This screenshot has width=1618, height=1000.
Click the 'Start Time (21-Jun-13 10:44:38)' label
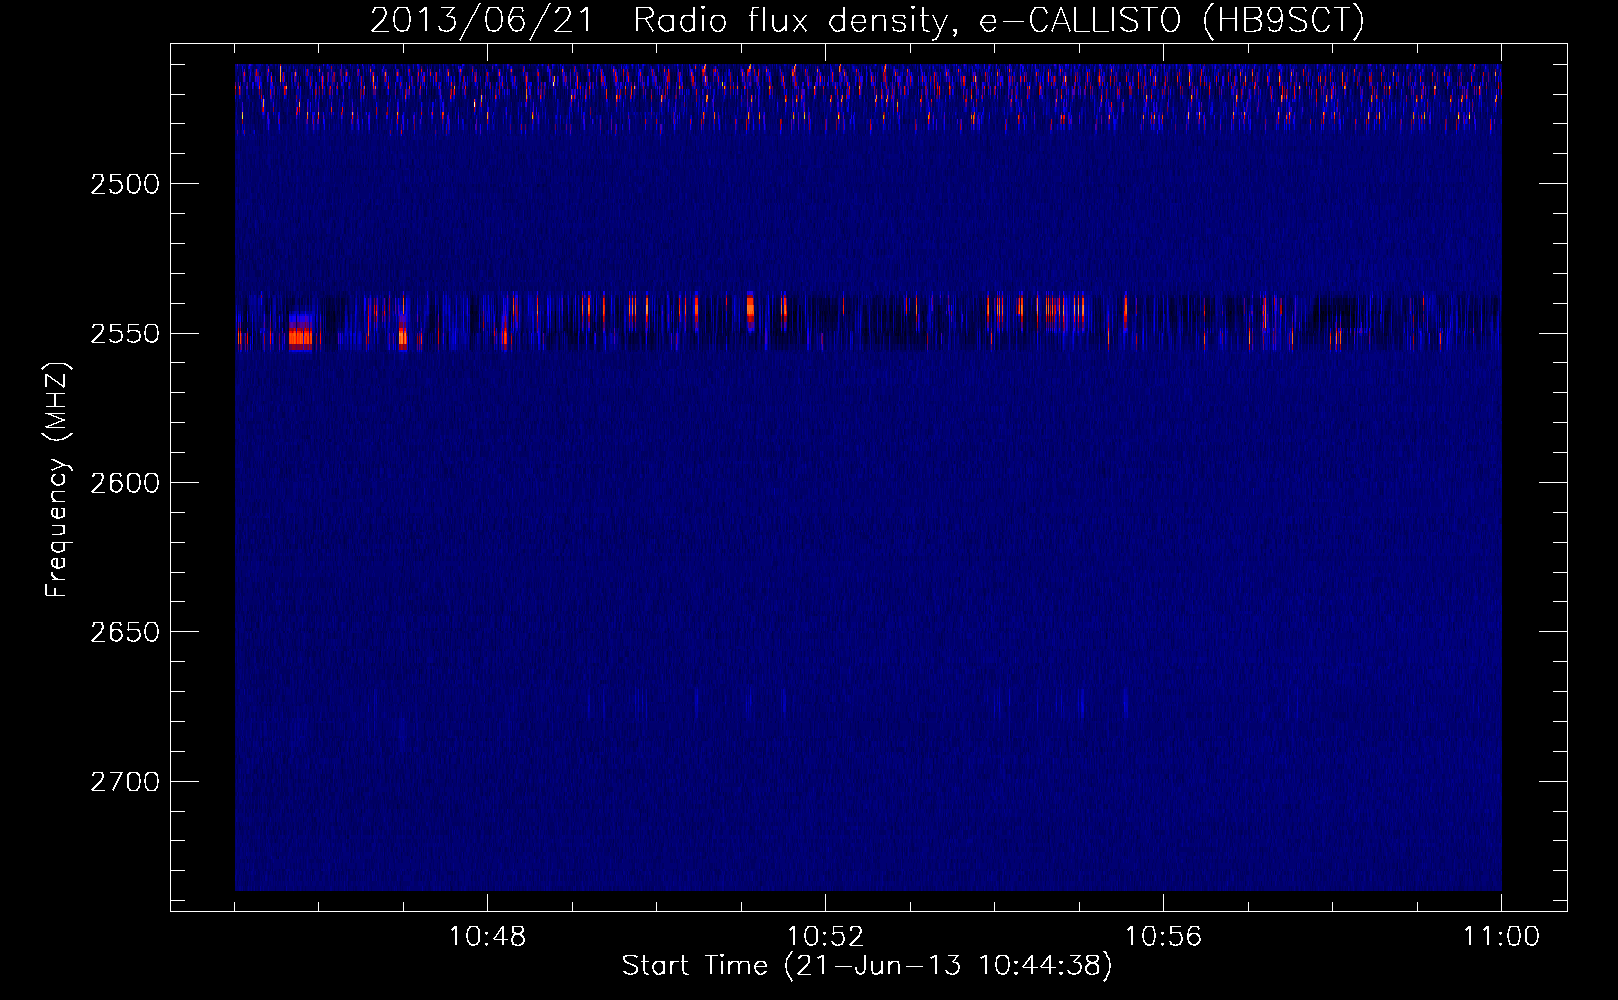[x=867, y=966]
